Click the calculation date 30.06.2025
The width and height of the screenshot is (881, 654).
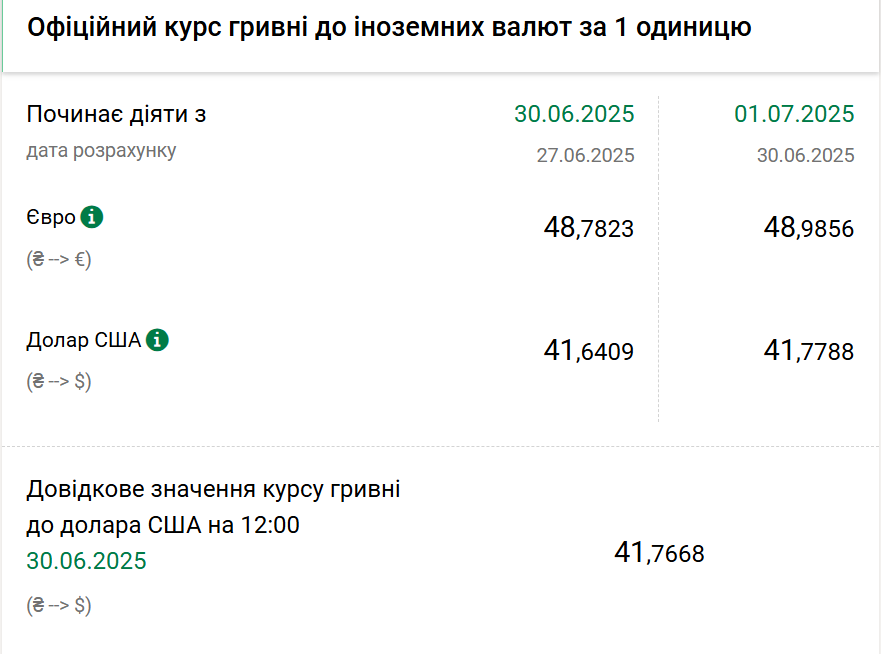click(806, 155)
